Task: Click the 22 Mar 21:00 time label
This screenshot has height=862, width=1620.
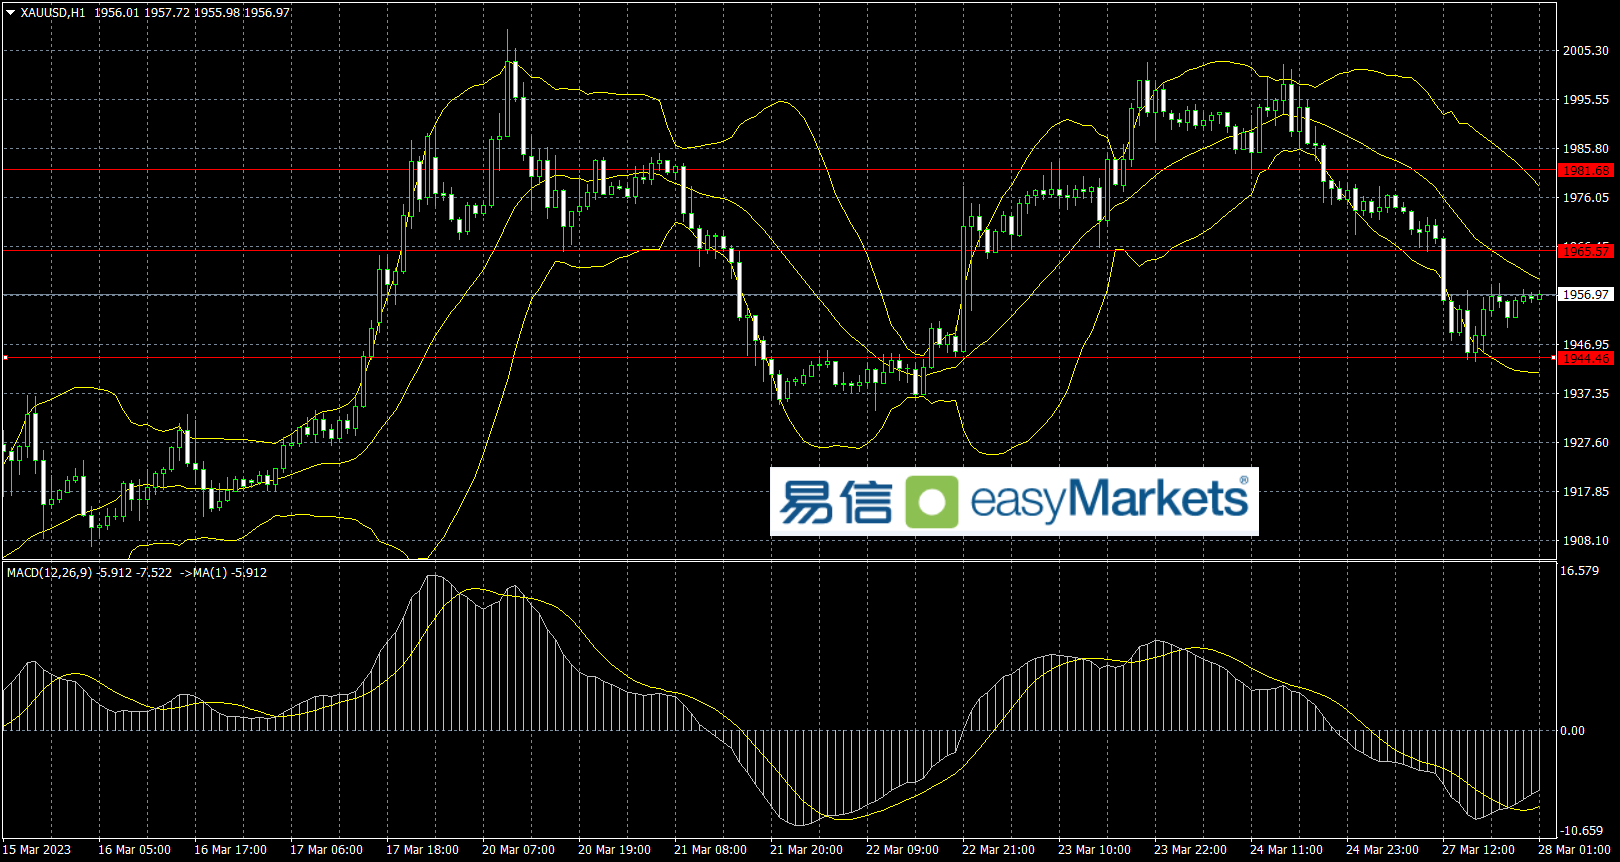Action: 998,850
